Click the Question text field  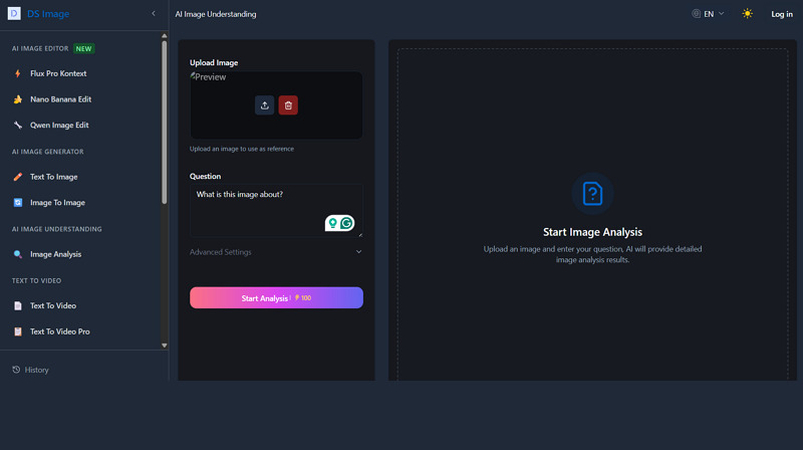[x=277, y=210]
